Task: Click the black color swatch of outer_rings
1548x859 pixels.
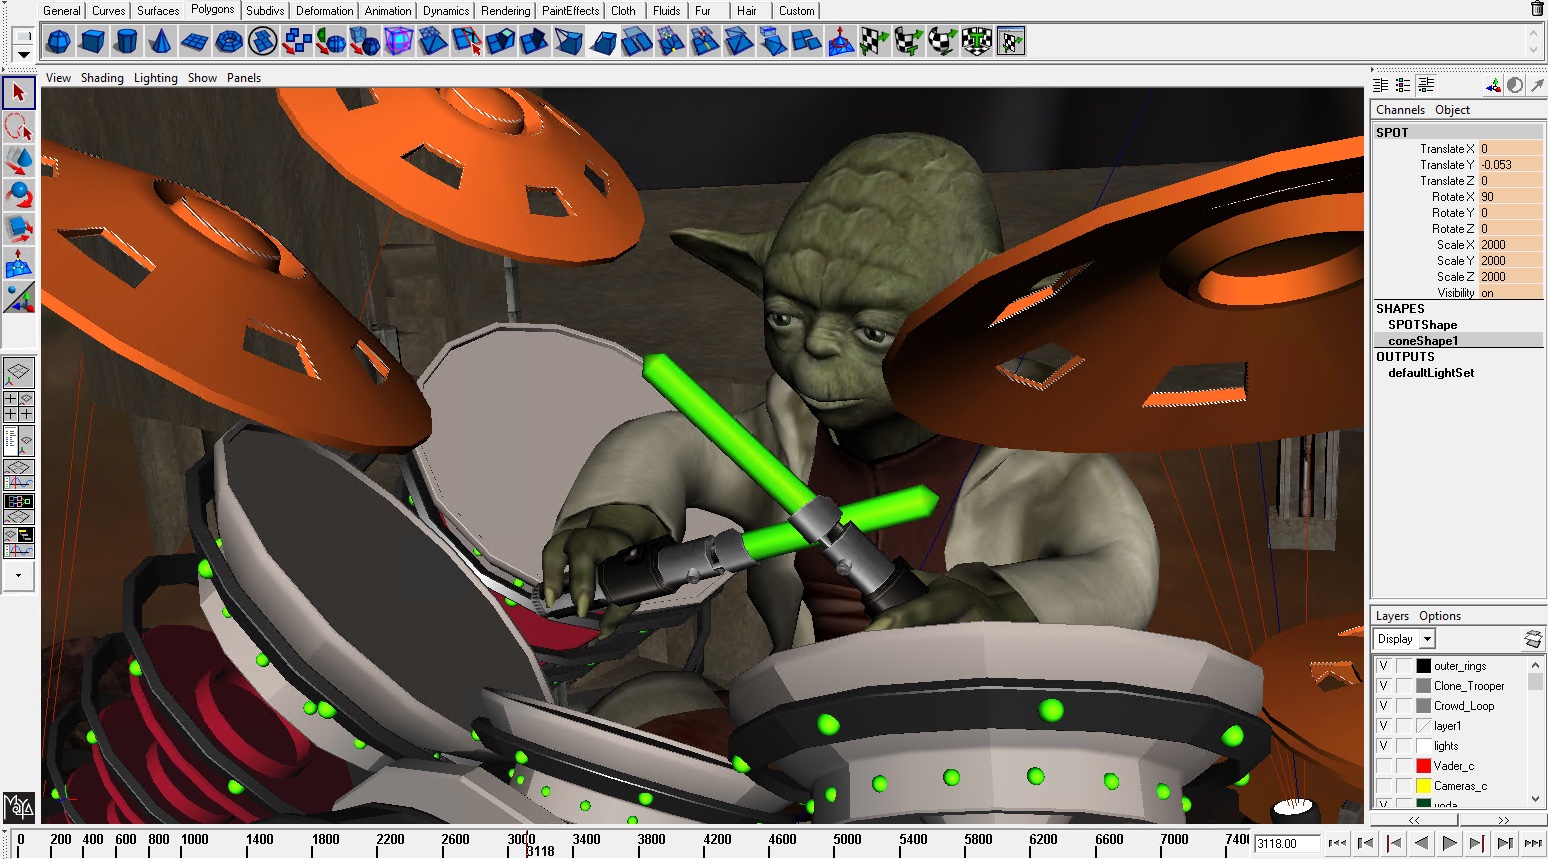Action: (x=1424, y=666)
